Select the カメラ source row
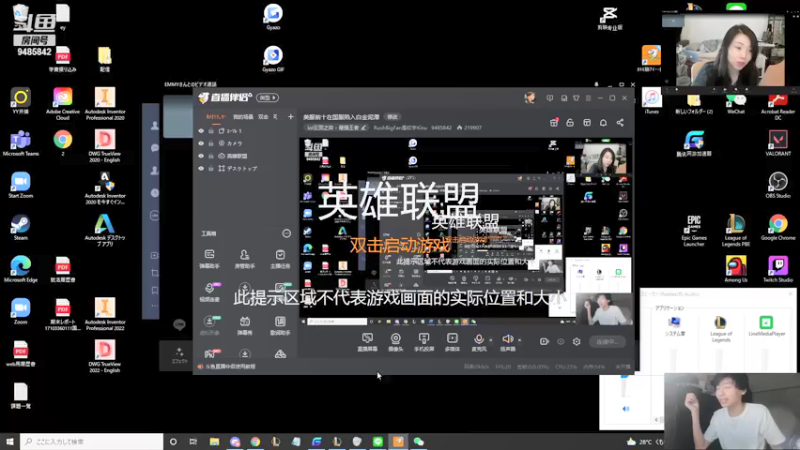Screen dimensions: 800x450 click(246, 143)
